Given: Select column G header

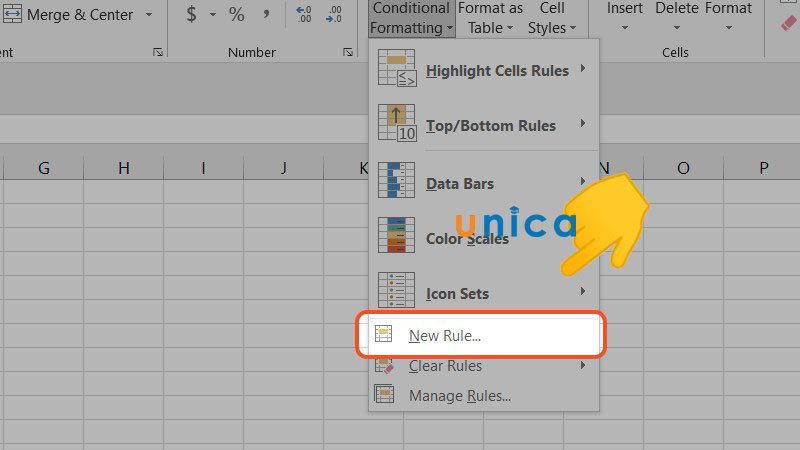Looking at the screenshot, I should (44, 168).
